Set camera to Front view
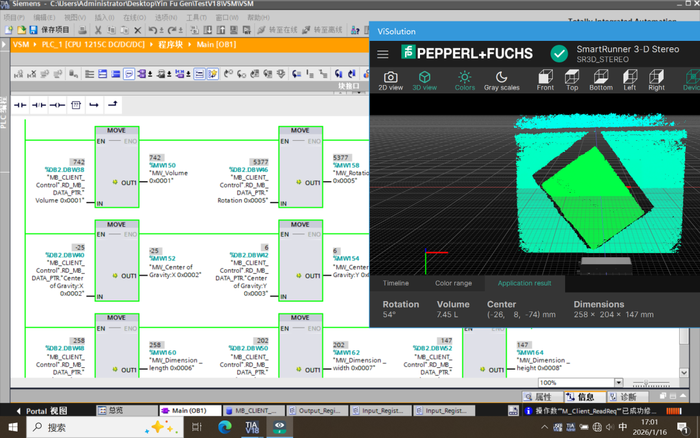The image size is (700, 438). tap(545, 80)
